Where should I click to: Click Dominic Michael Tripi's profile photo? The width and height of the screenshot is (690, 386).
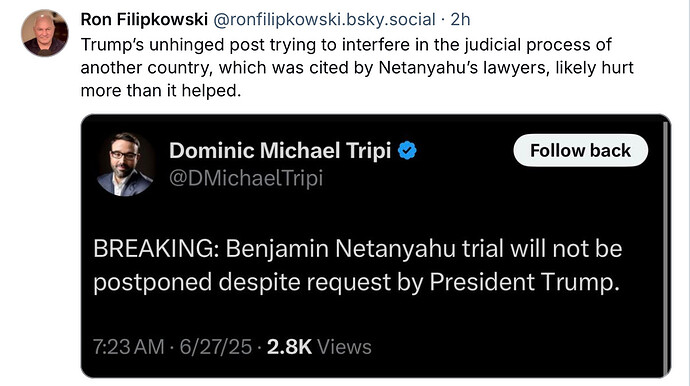(125, 164)
